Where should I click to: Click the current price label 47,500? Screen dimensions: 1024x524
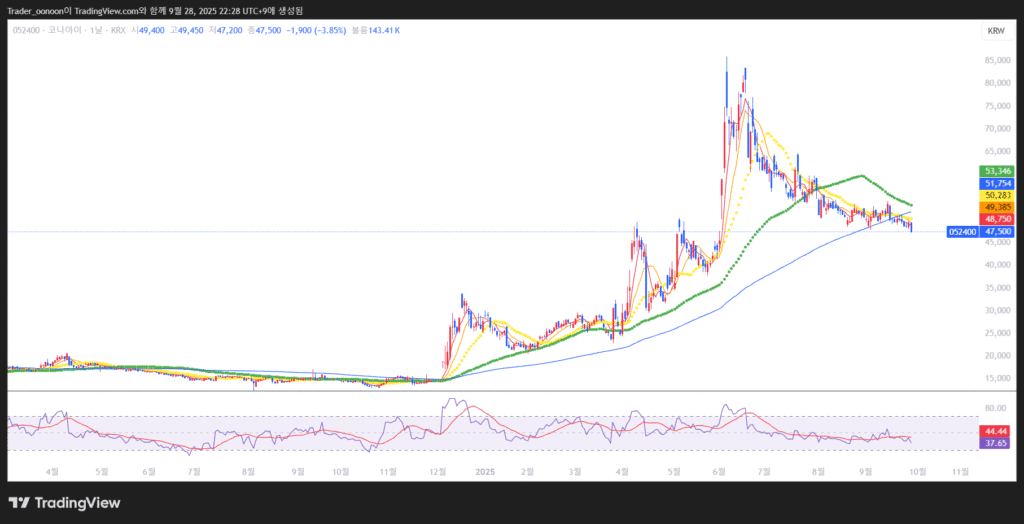998,231
